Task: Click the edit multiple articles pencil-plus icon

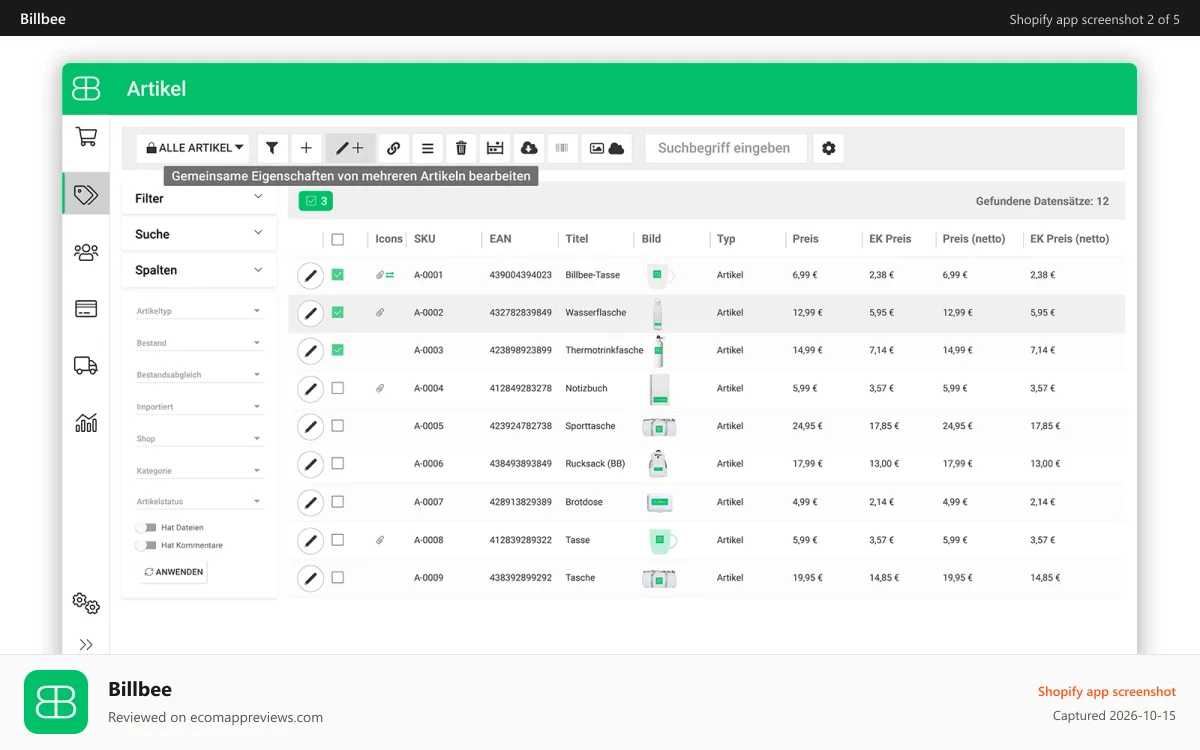Action: point(350,148)
